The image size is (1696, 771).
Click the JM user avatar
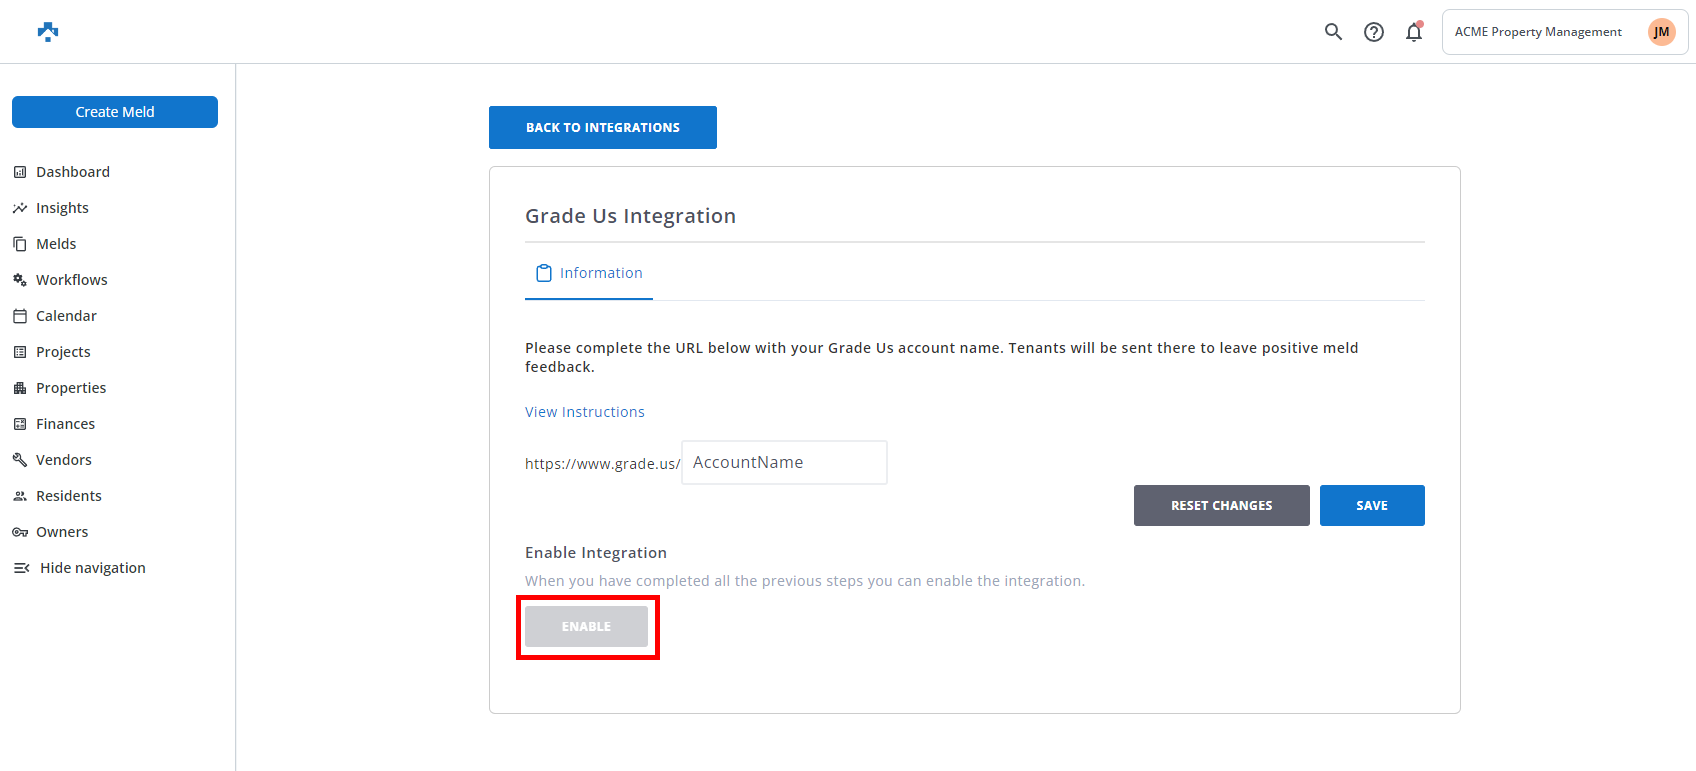point(1661,32)
